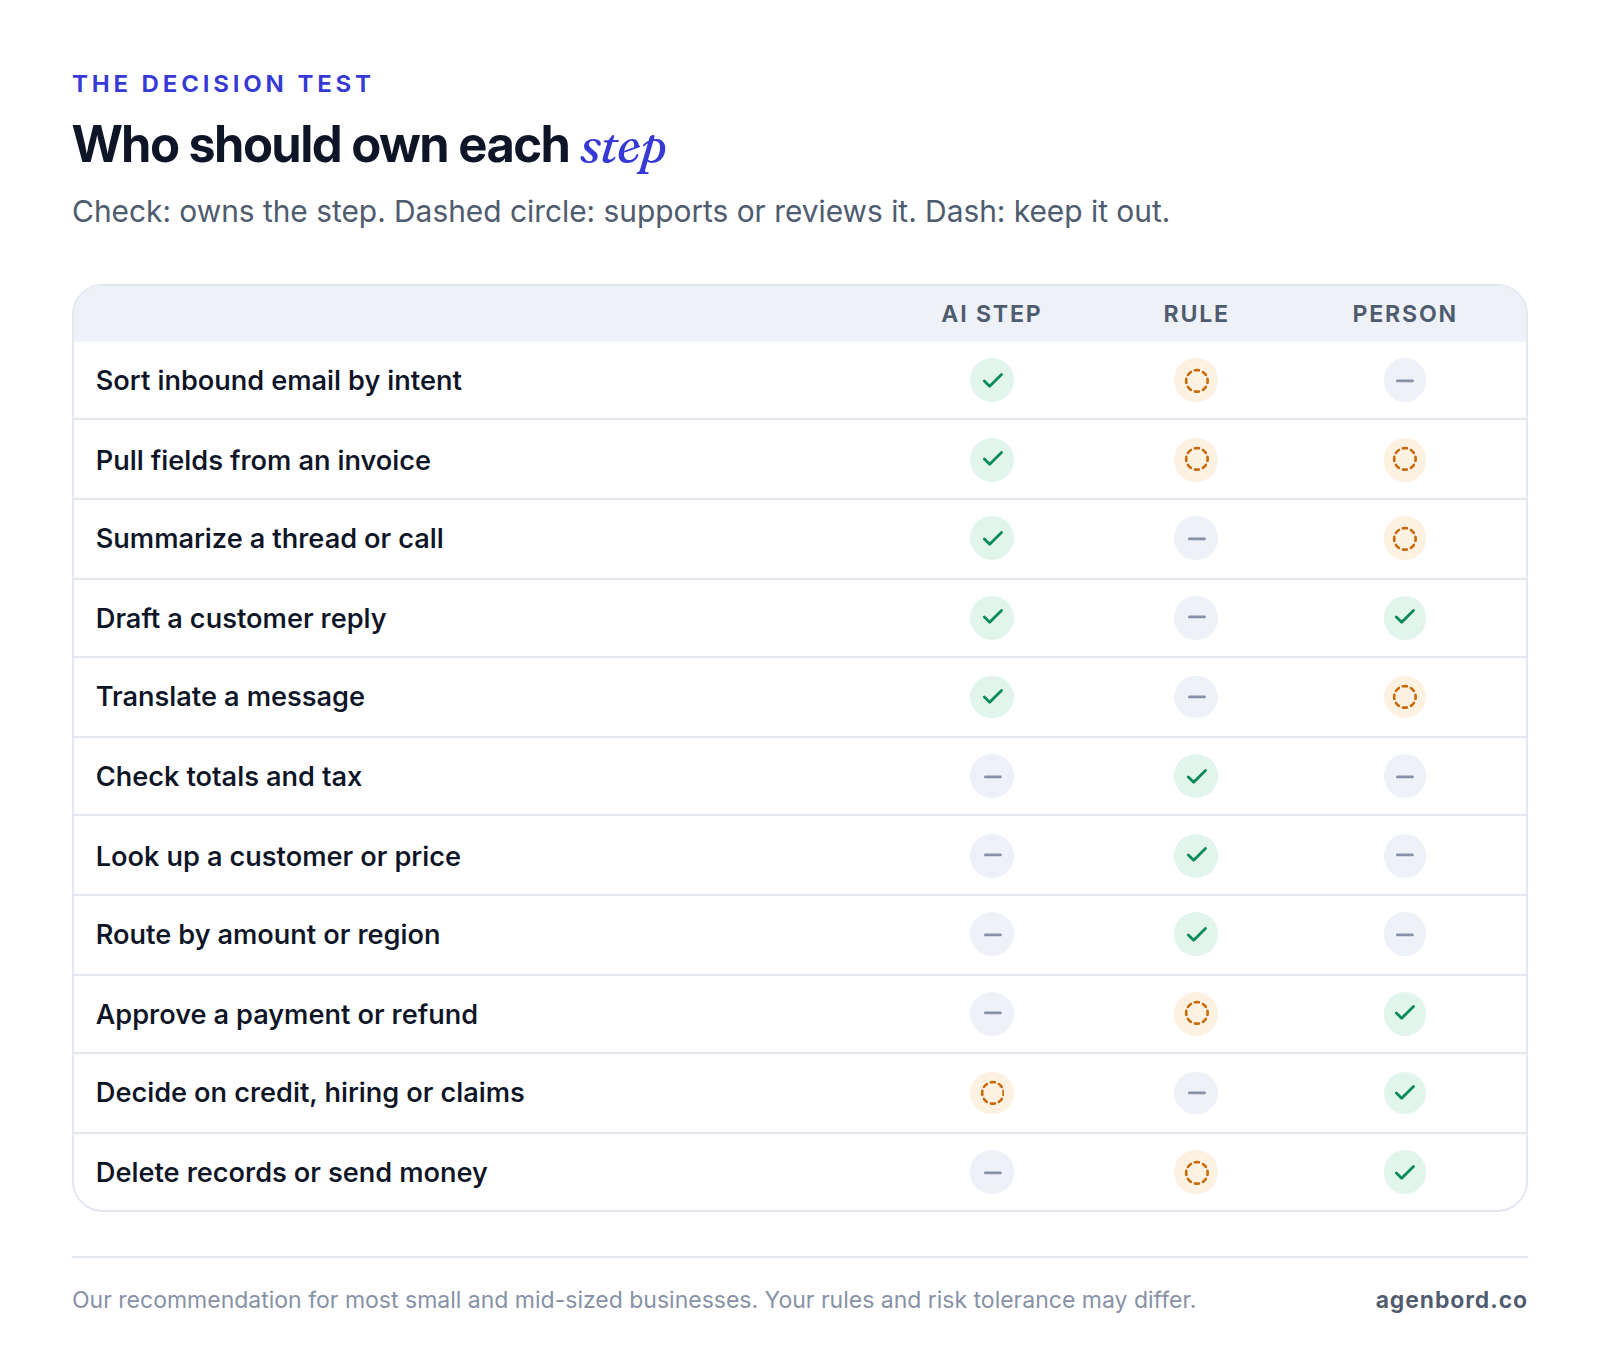The width and height of the screenshot is (1600, 1366).
Task: Click AI Step dash for Delete records row
Action: pyautogui.click(x=992, y=1172)
